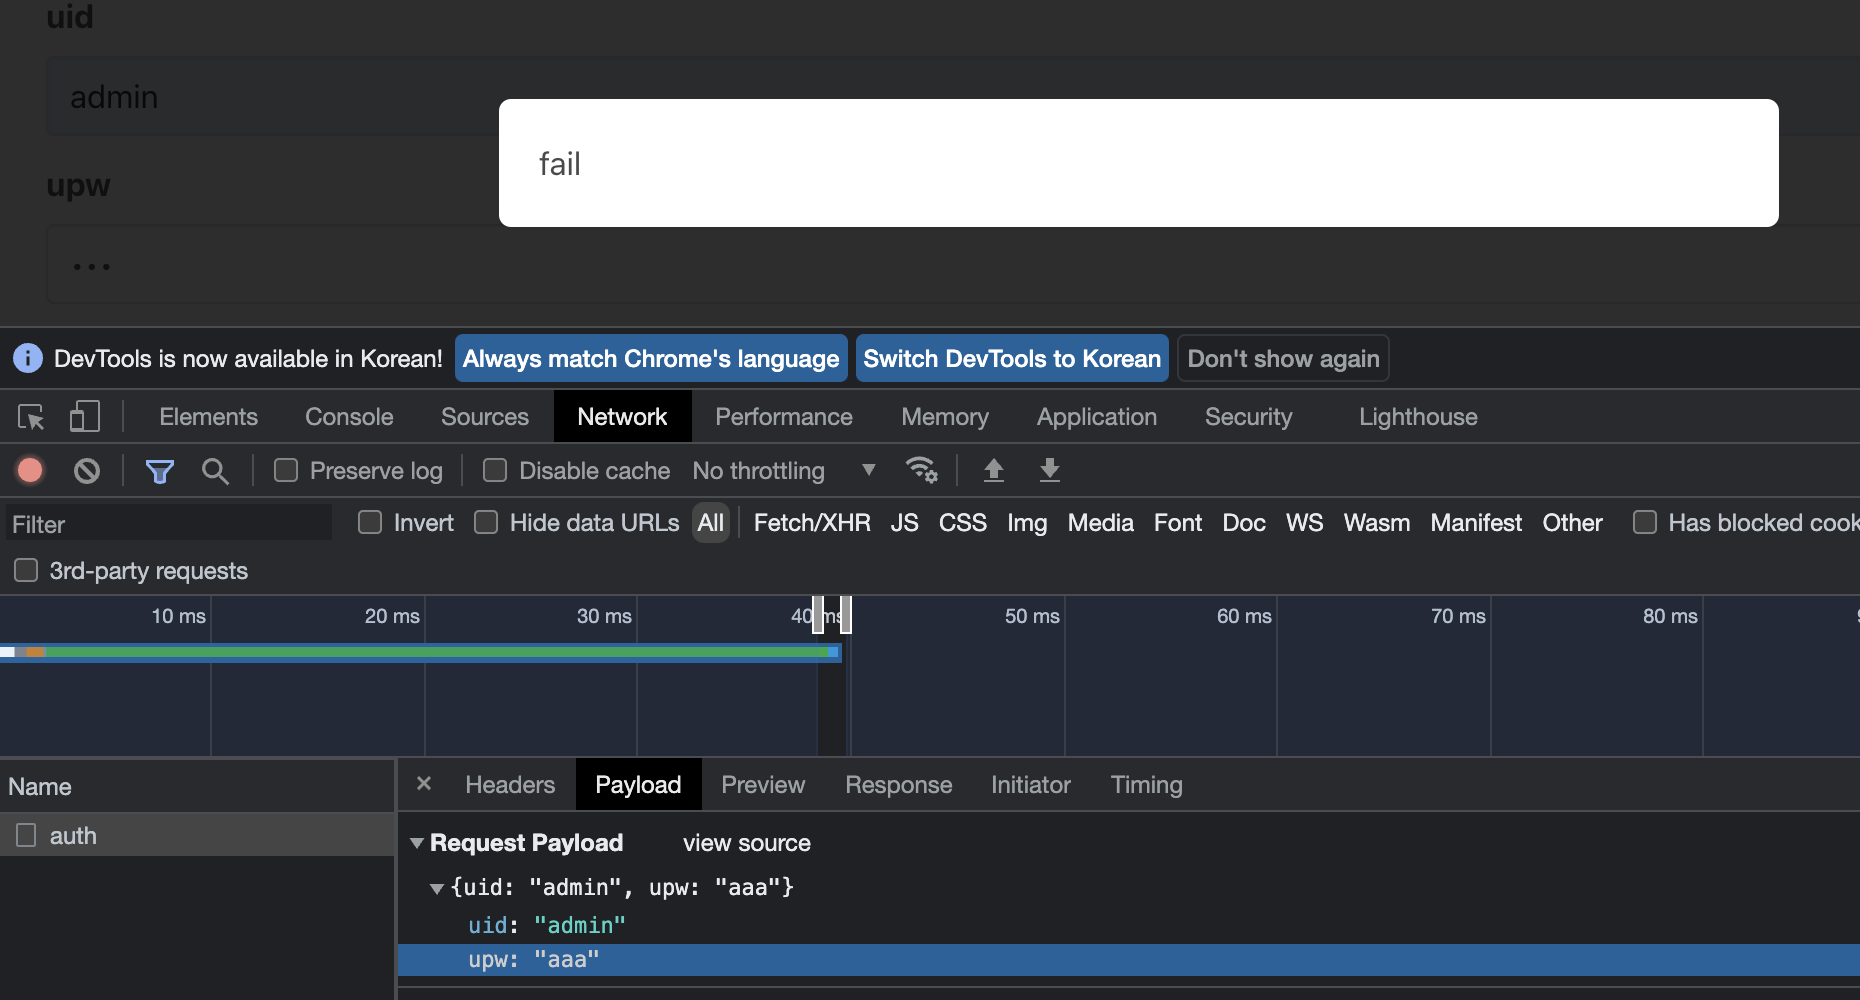Export HAR file with download arrow
This screenshot has width=1860, height=1000.
pos(1049,470)
